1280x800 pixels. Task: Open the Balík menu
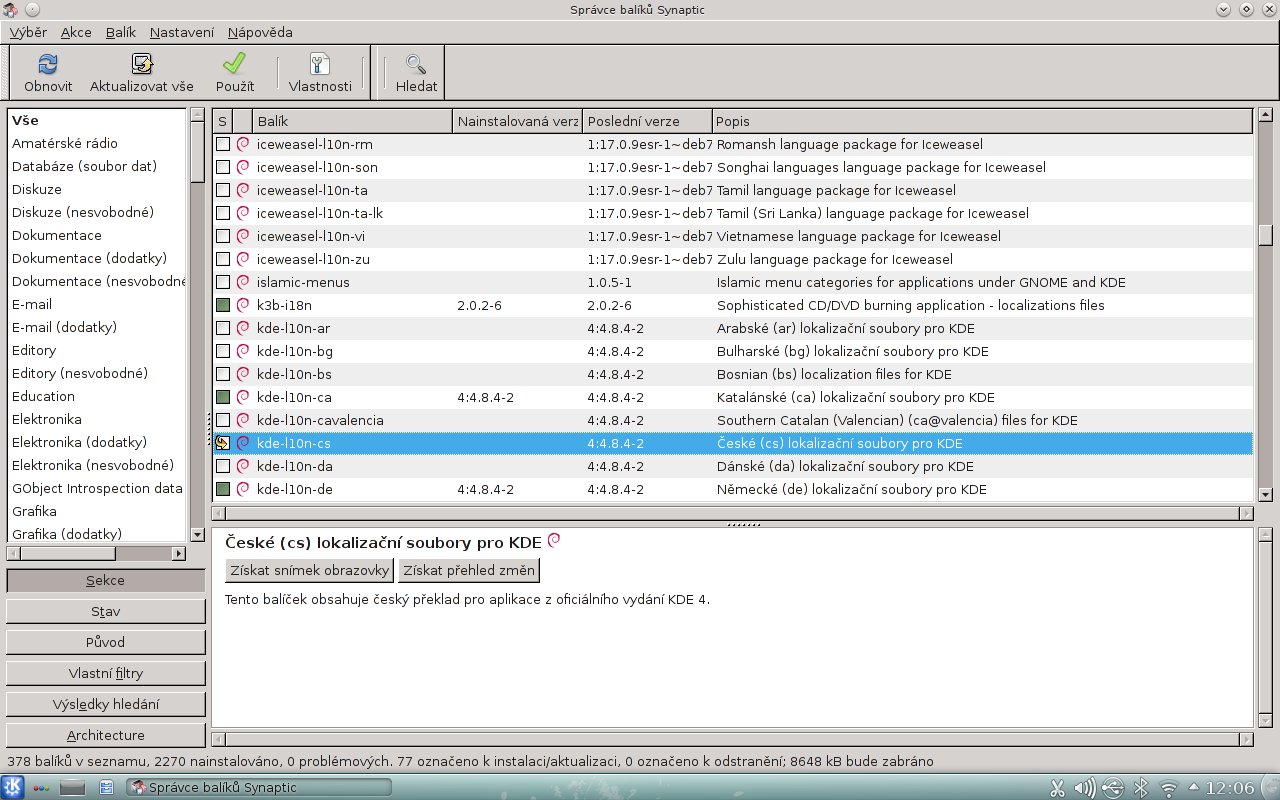tap(121, 32)
